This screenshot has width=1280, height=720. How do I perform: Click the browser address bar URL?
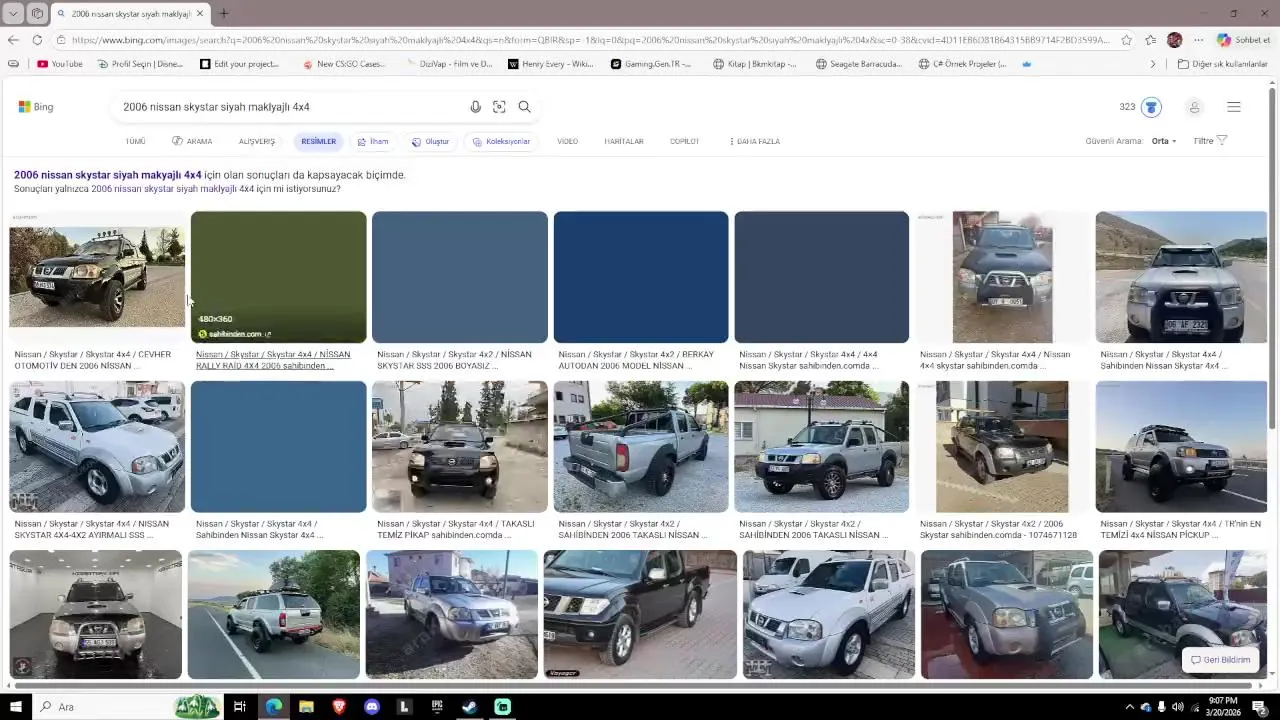pyautogui.click(x=590, y=40)
